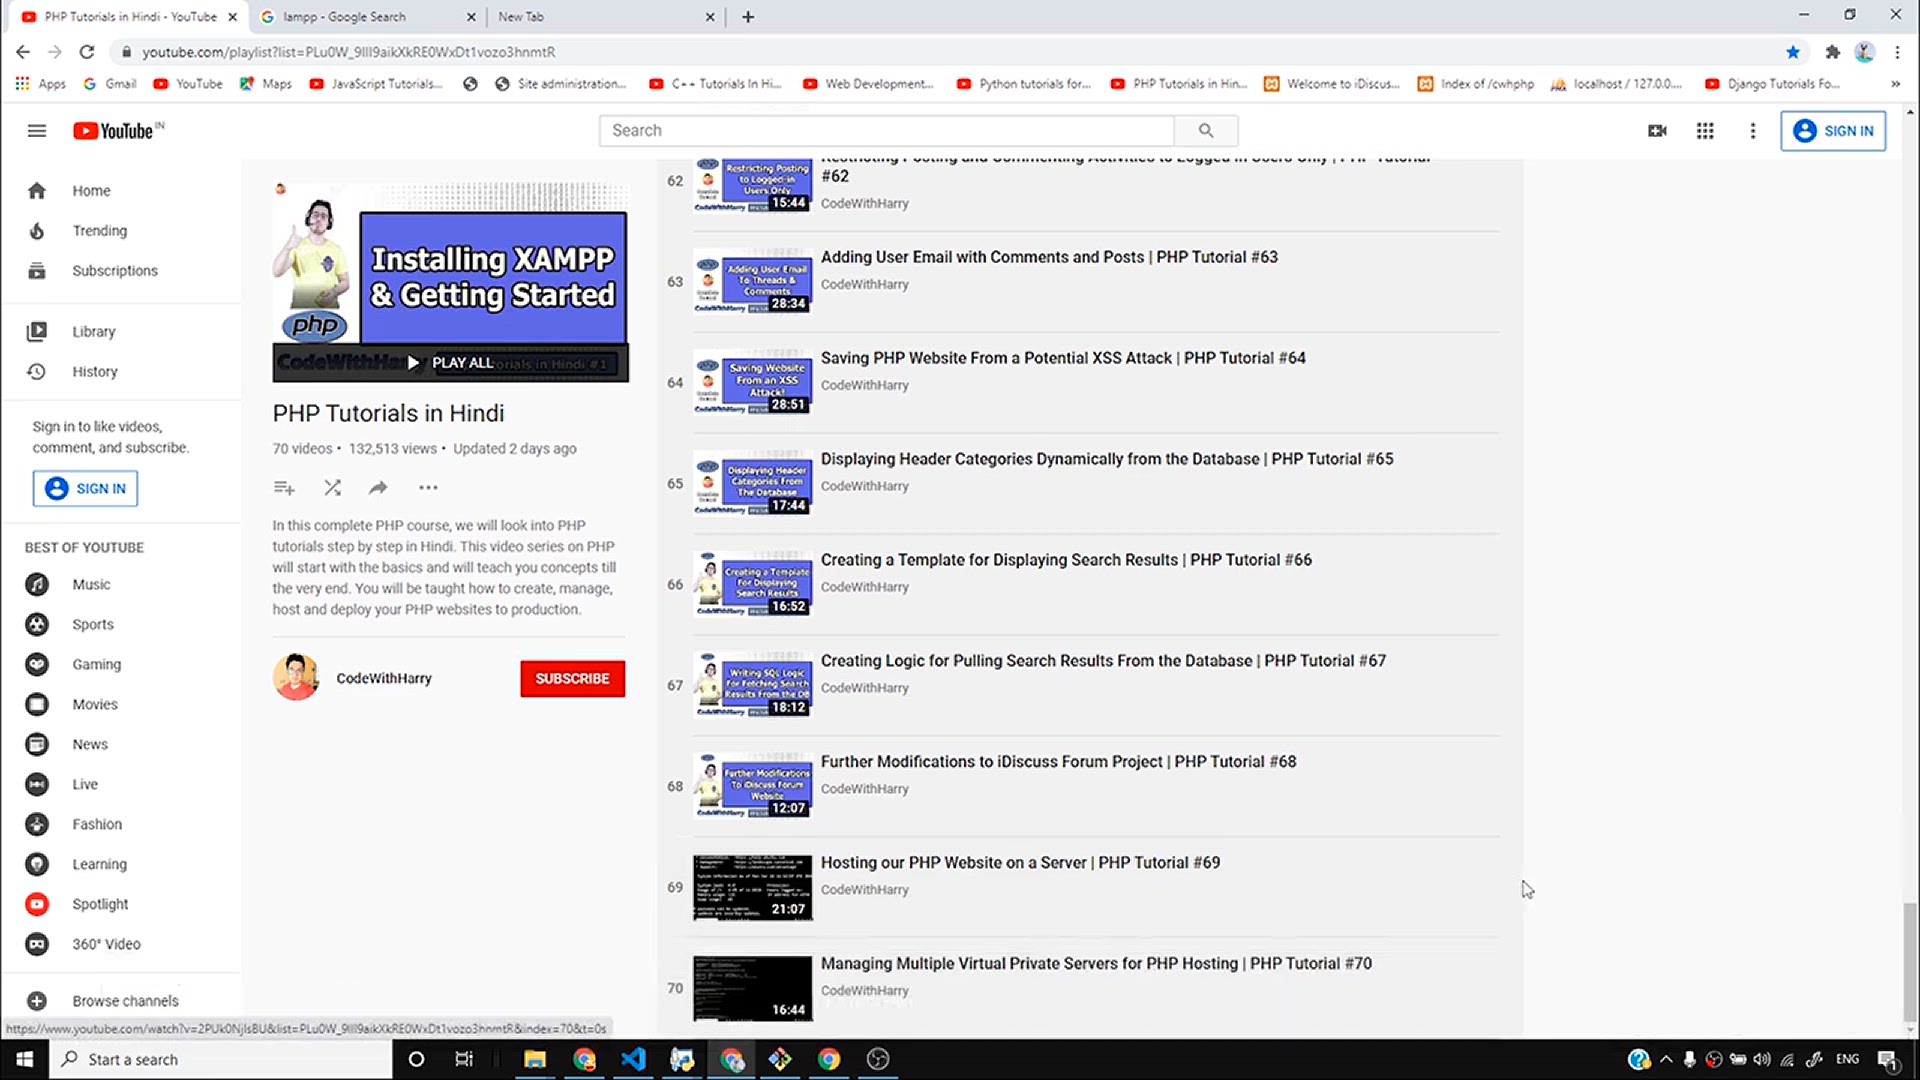Open the YouTube settings three-dot menu

(1752, 131)
